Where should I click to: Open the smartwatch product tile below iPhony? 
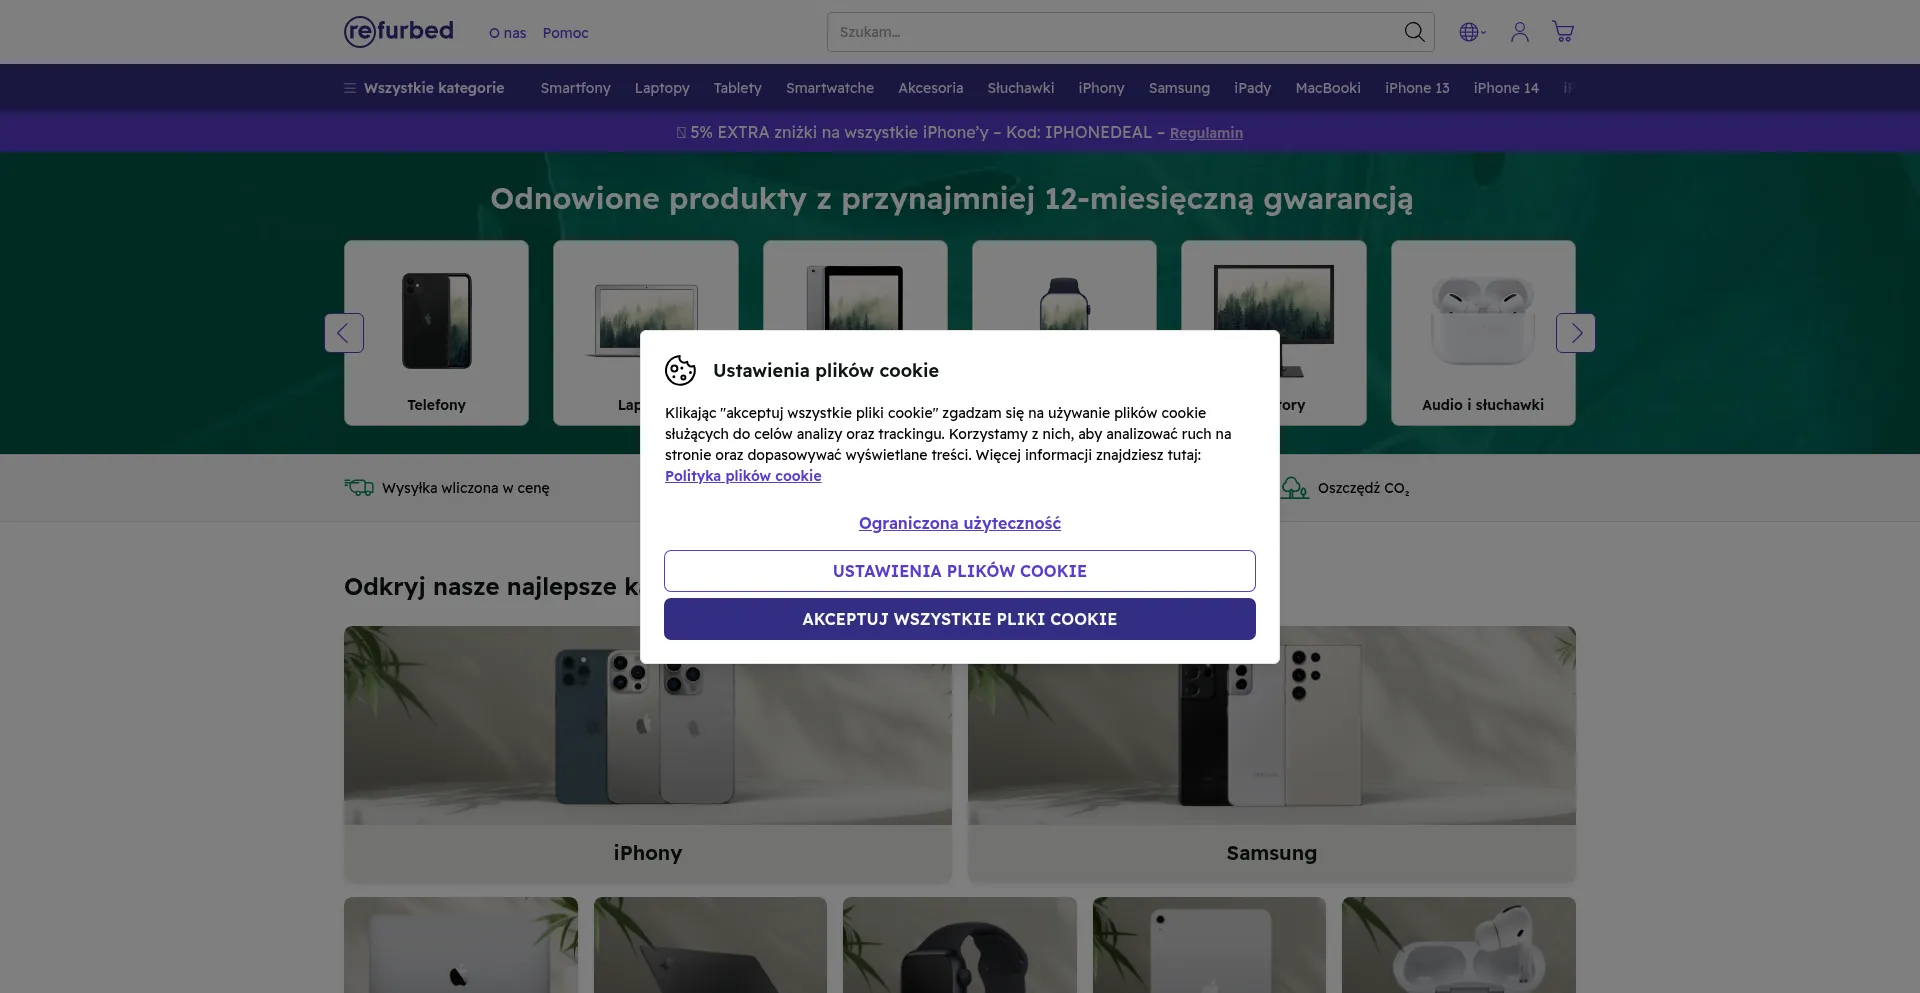coord(960,945)
